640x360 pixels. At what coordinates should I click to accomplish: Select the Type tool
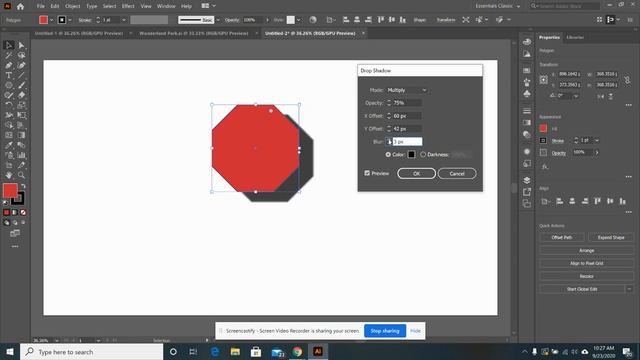[9, 75]
